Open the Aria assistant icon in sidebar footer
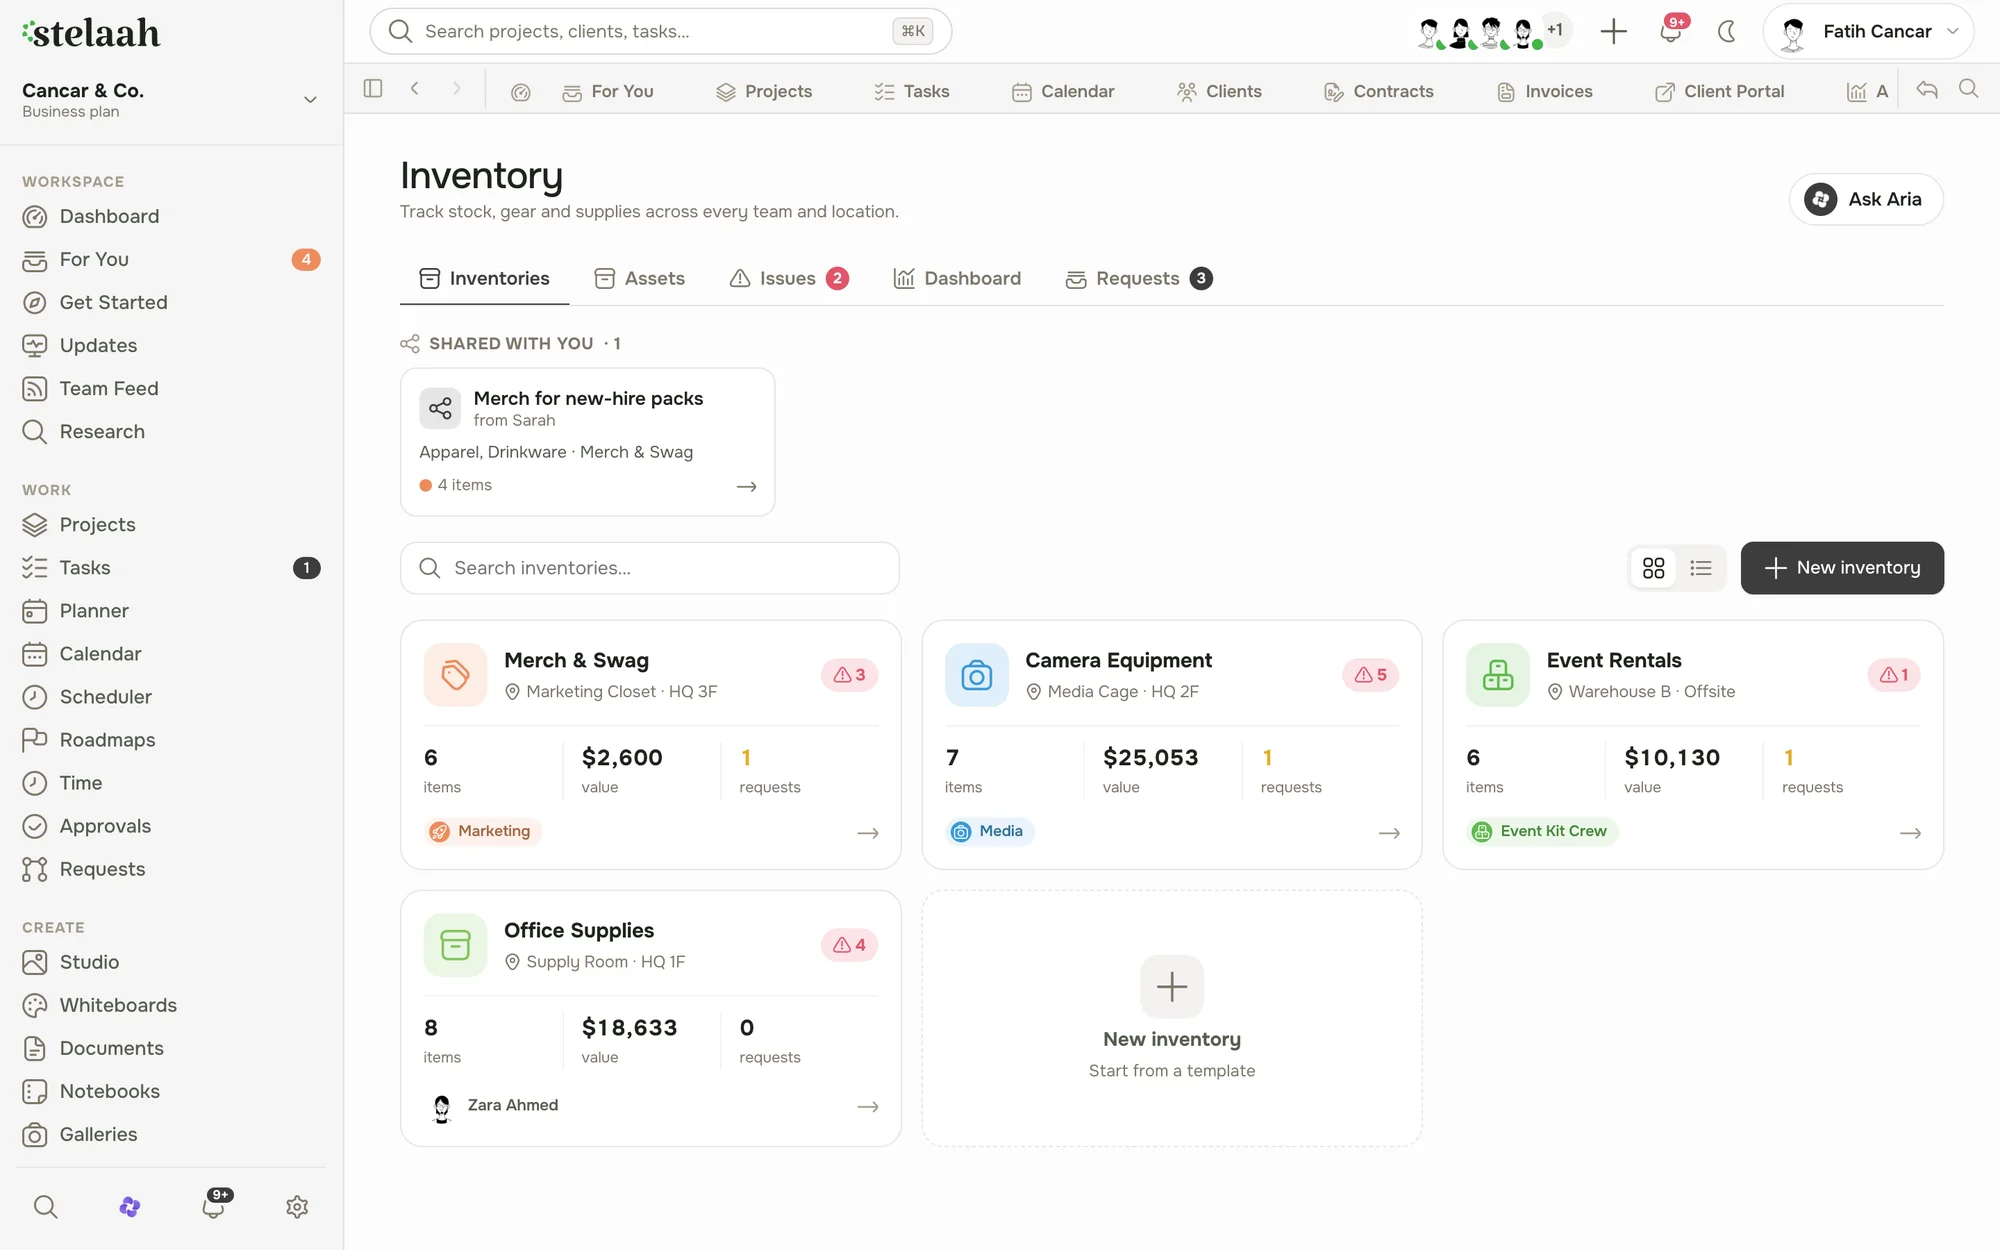This screenshot has height=1250, width=2000. tap(130, 1207)
